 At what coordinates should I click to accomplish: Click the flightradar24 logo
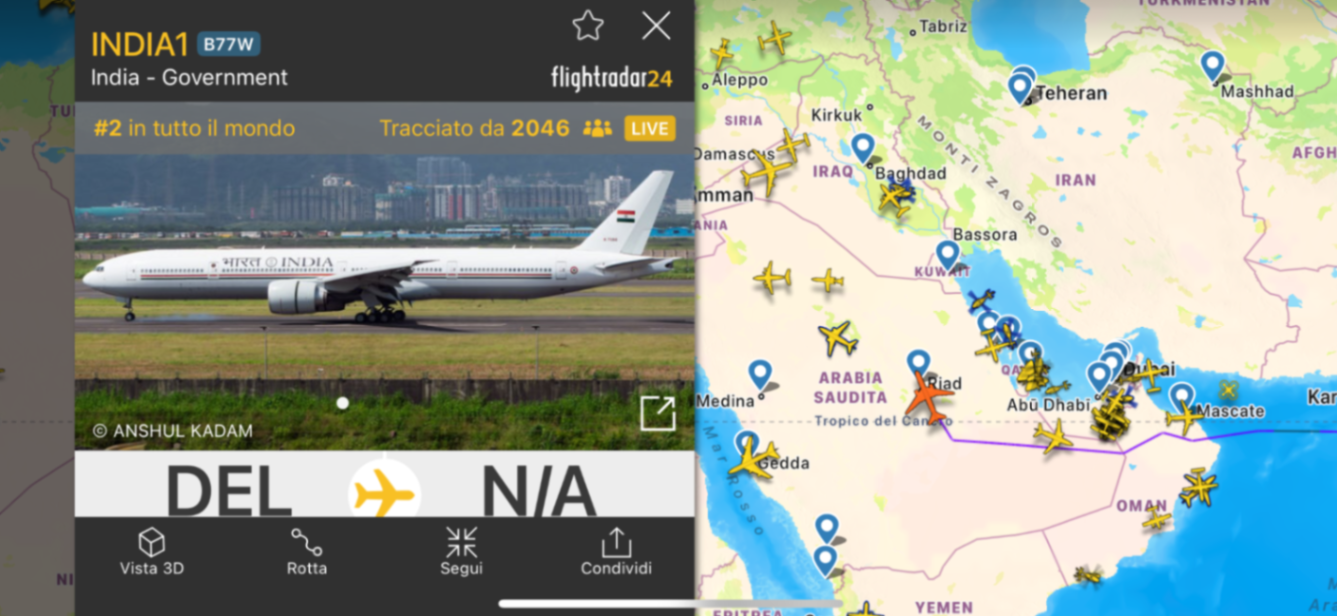611,78
